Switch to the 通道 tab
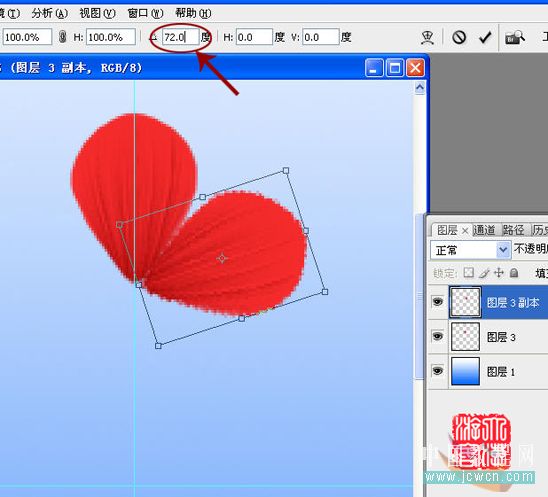The image size is (548, 497). tap(484, 230)
